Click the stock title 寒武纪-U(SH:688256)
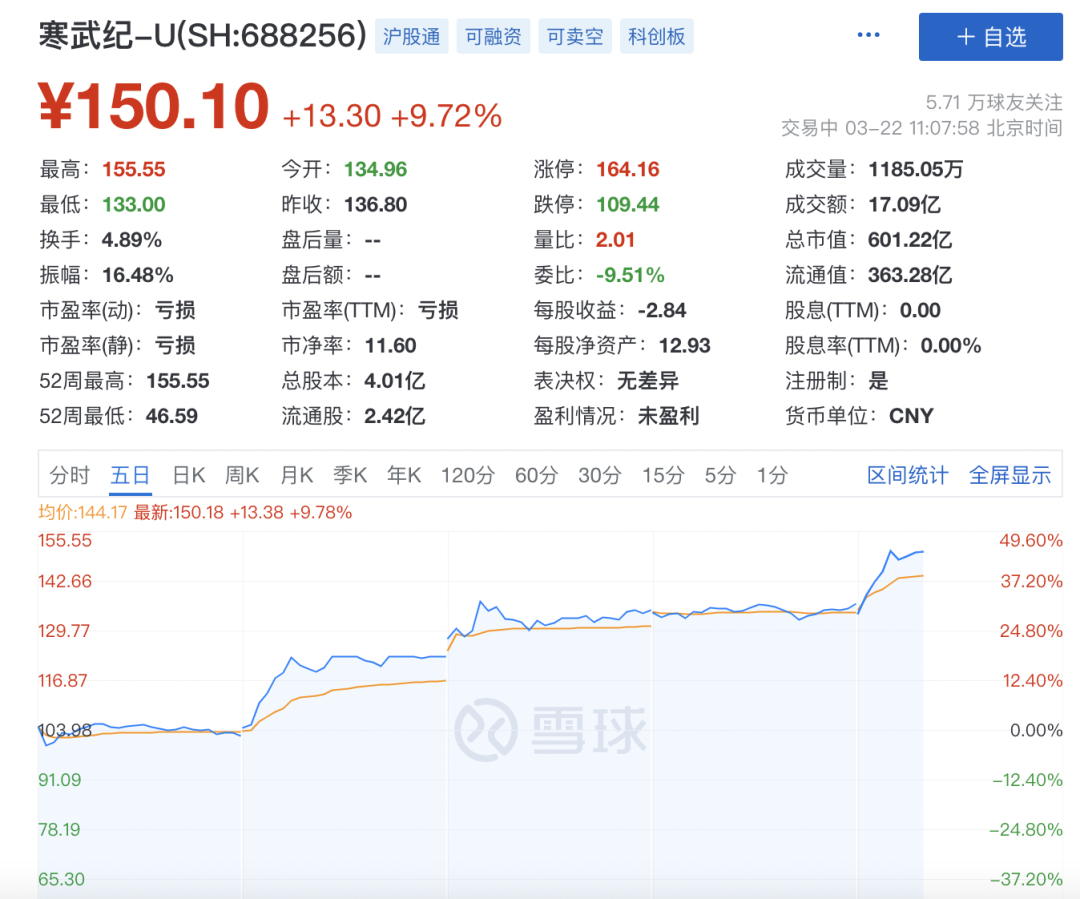The image size is (1080, 899). (x=202, y=36)
